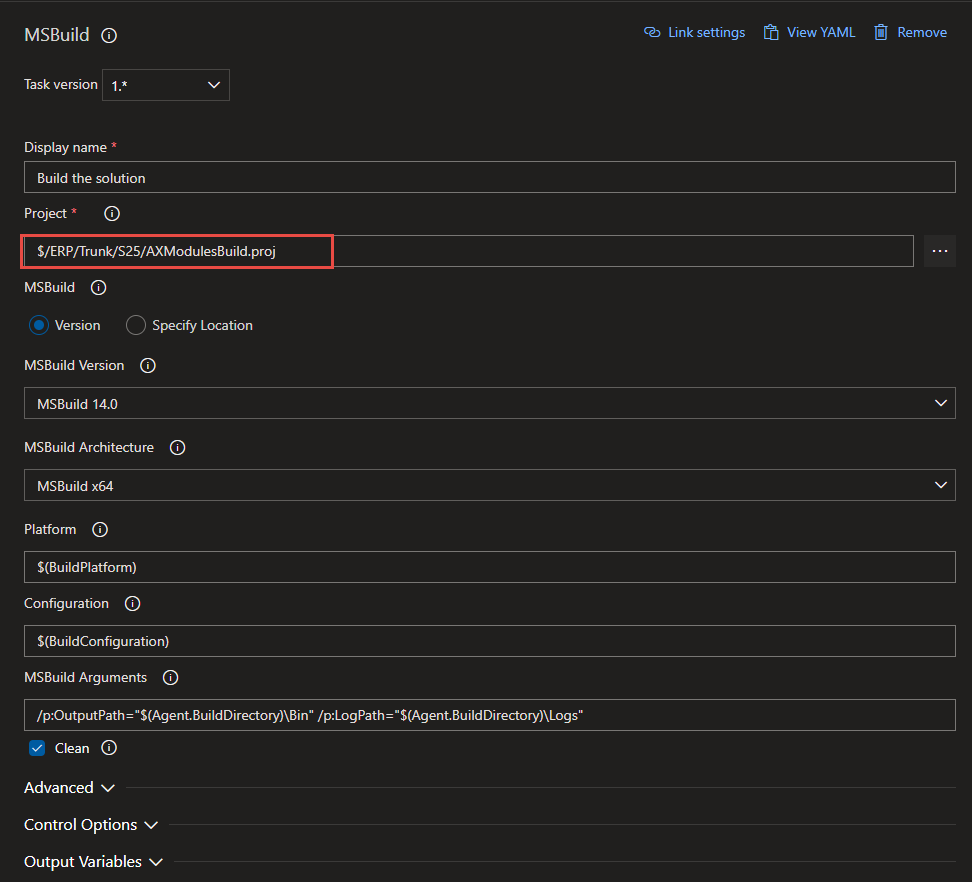
Task: Open the MSBuild Version dropdown showing 14.0
Action: [x=490, y=404]
